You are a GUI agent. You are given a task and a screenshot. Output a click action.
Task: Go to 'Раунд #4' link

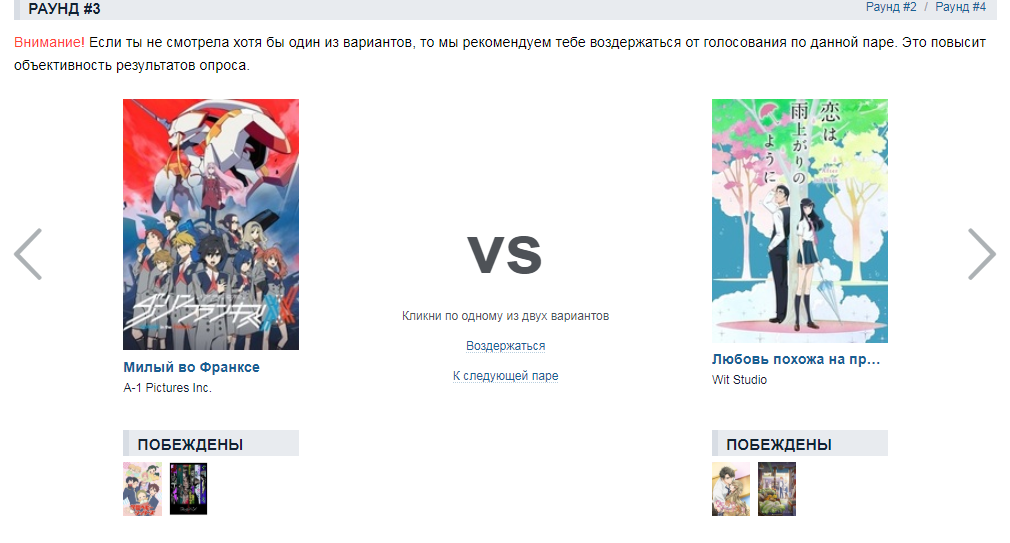[960, 7]
